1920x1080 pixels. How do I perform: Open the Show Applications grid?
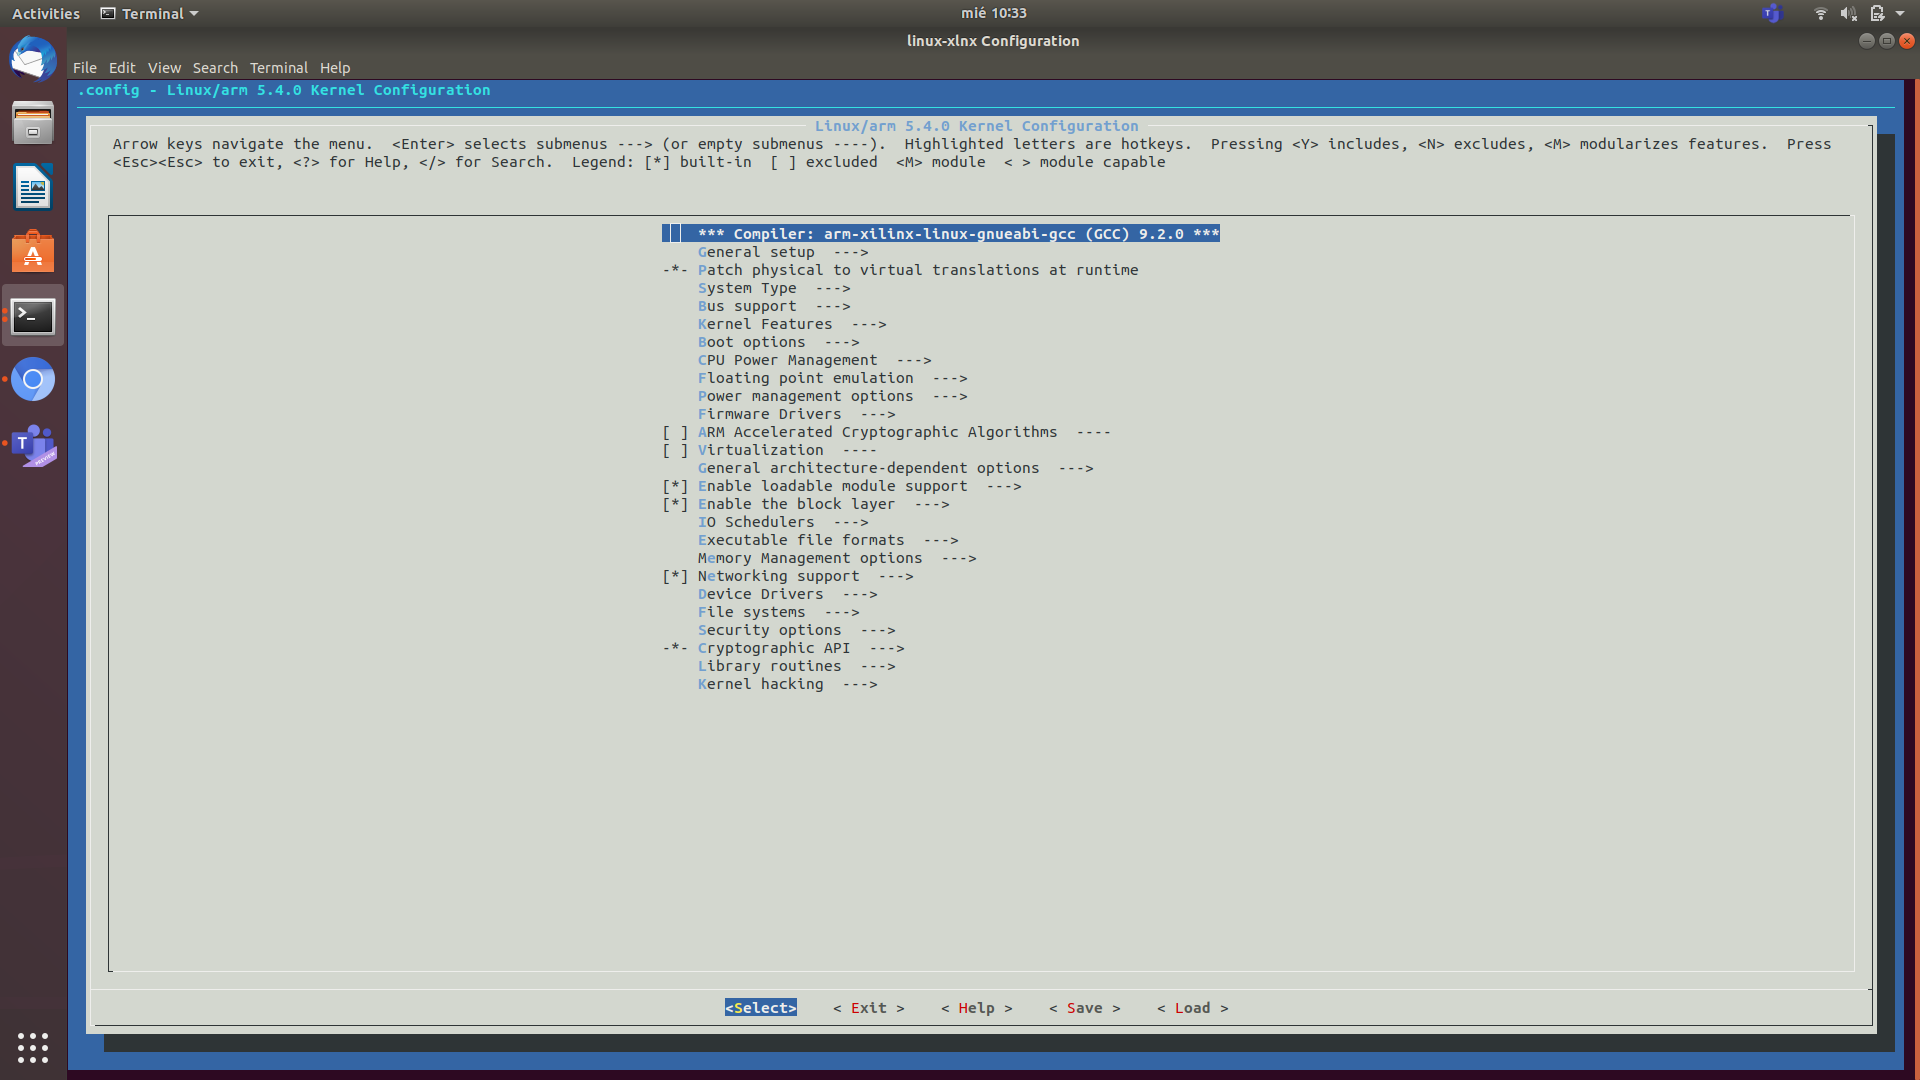(33, 1048)
